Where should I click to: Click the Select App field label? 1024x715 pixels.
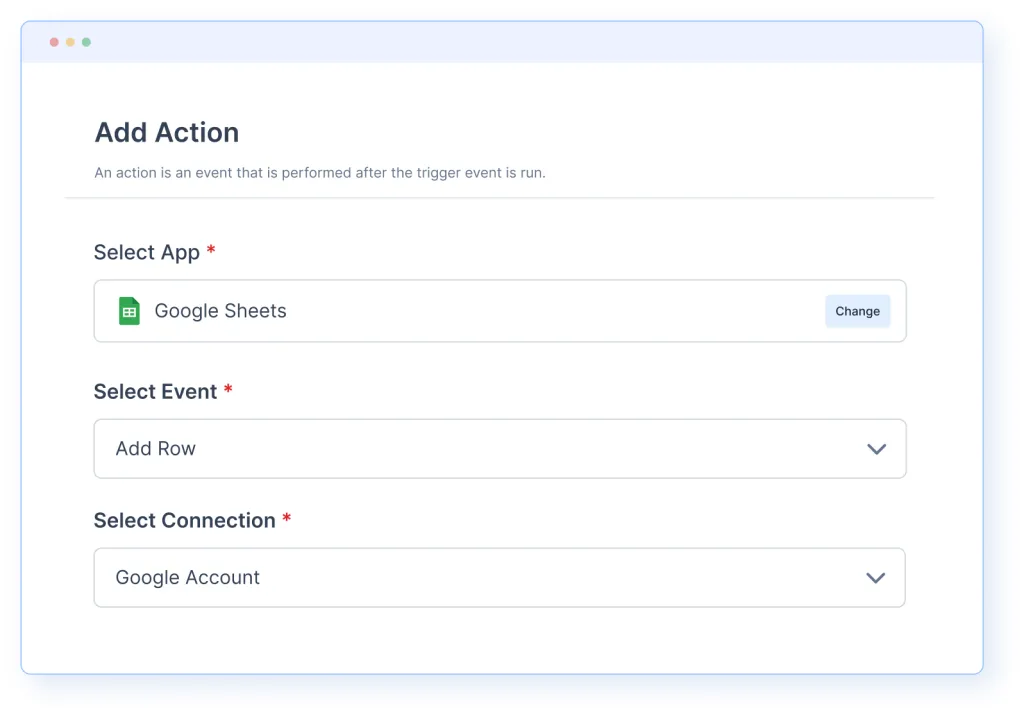pyautogui.click(x=145, y=252)
